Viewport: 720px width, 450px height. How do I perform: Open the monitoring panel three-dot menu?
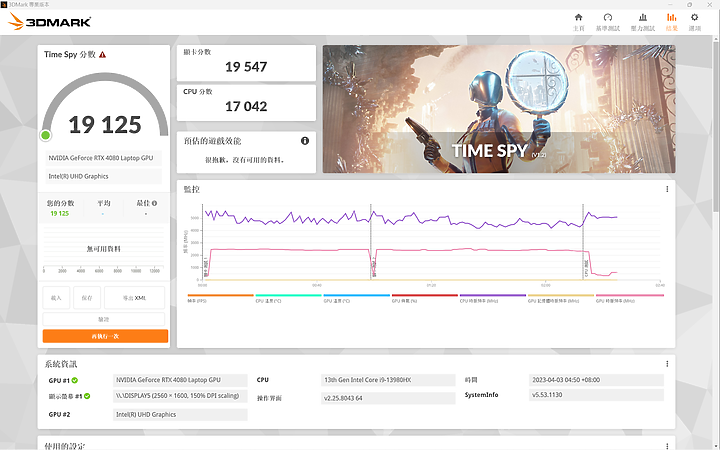pos(667,189)
